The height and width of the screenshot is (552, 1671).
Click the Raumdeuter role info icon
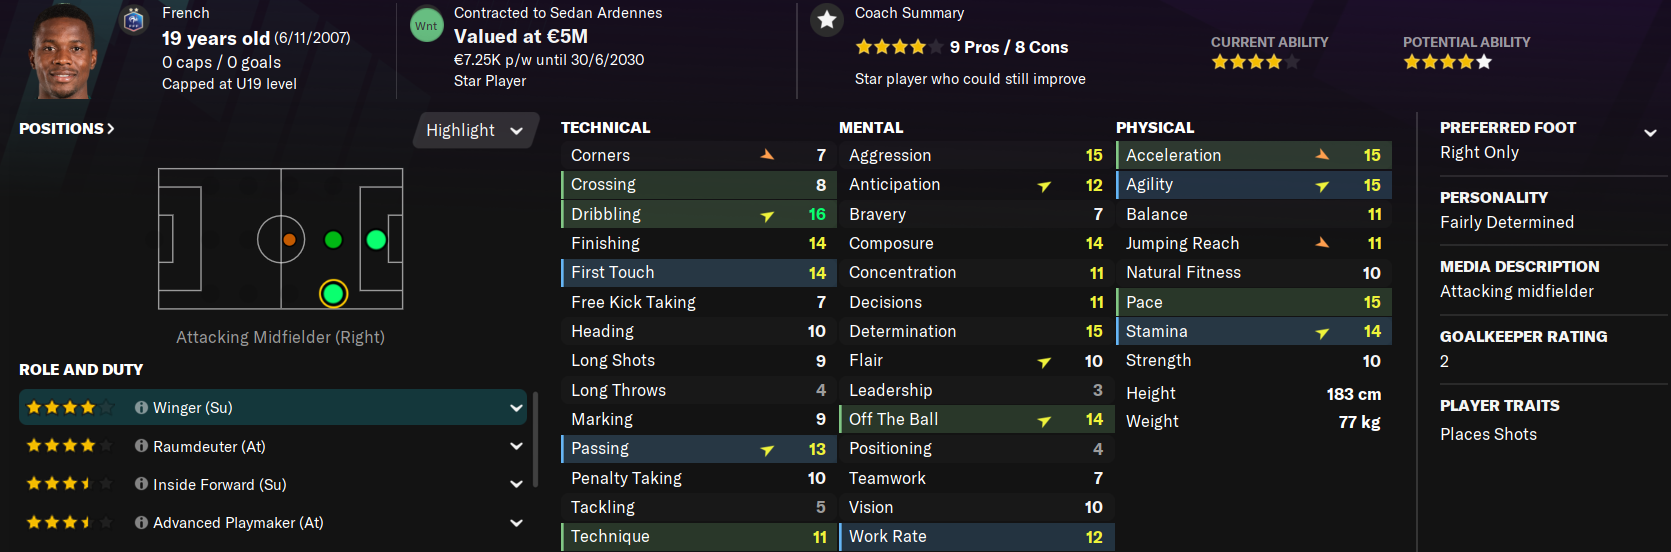pyautogui.click(x=142, y=447)
